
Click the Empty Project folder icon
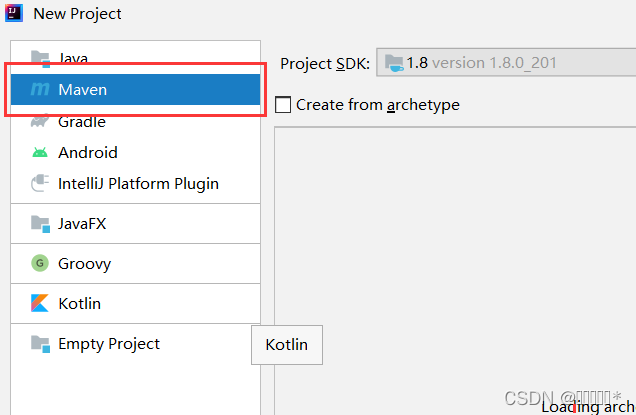[40, 344]
